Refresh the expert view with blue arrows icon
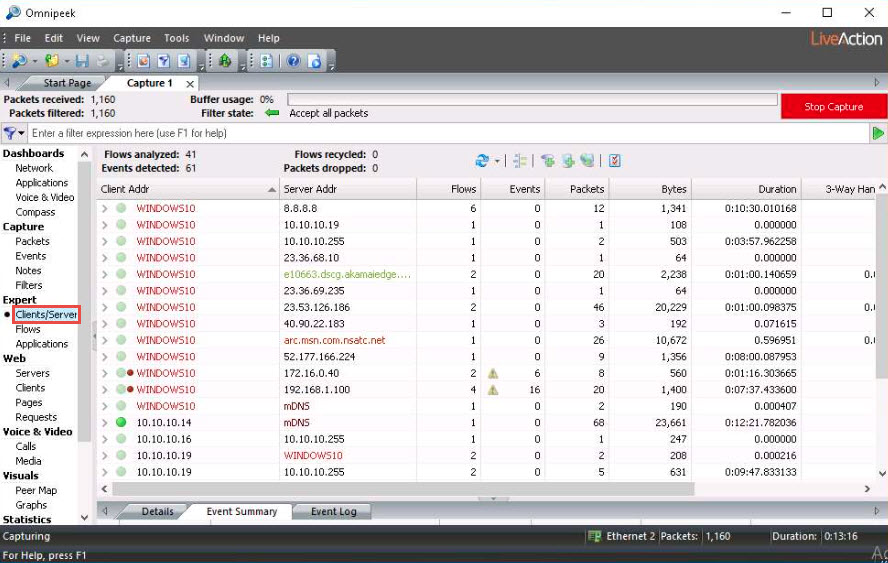The width and height of the screenshot is (888, 563). point(482,161)
